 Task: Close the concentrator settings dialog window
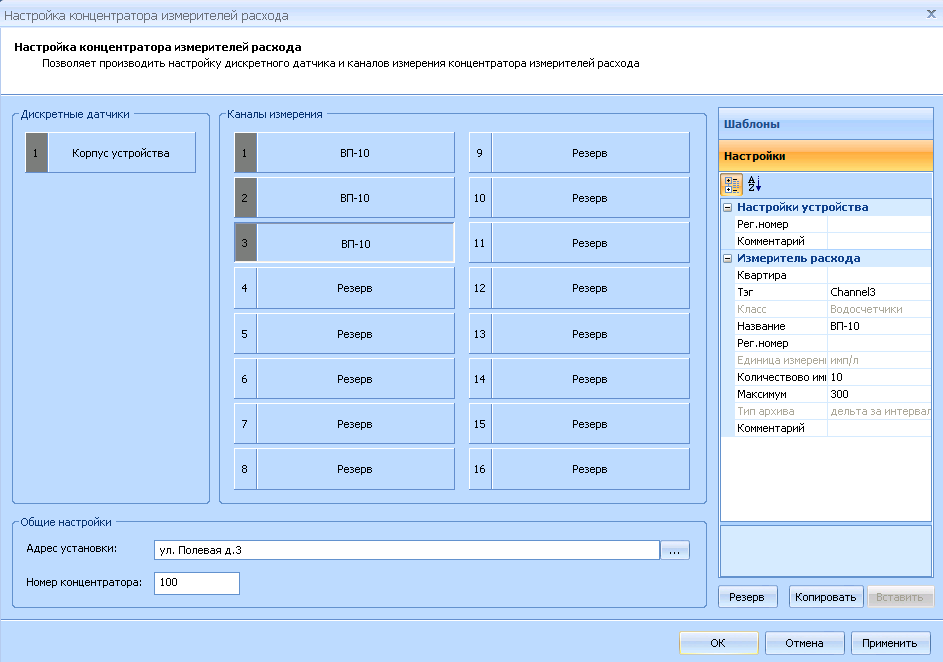(931, 15)
